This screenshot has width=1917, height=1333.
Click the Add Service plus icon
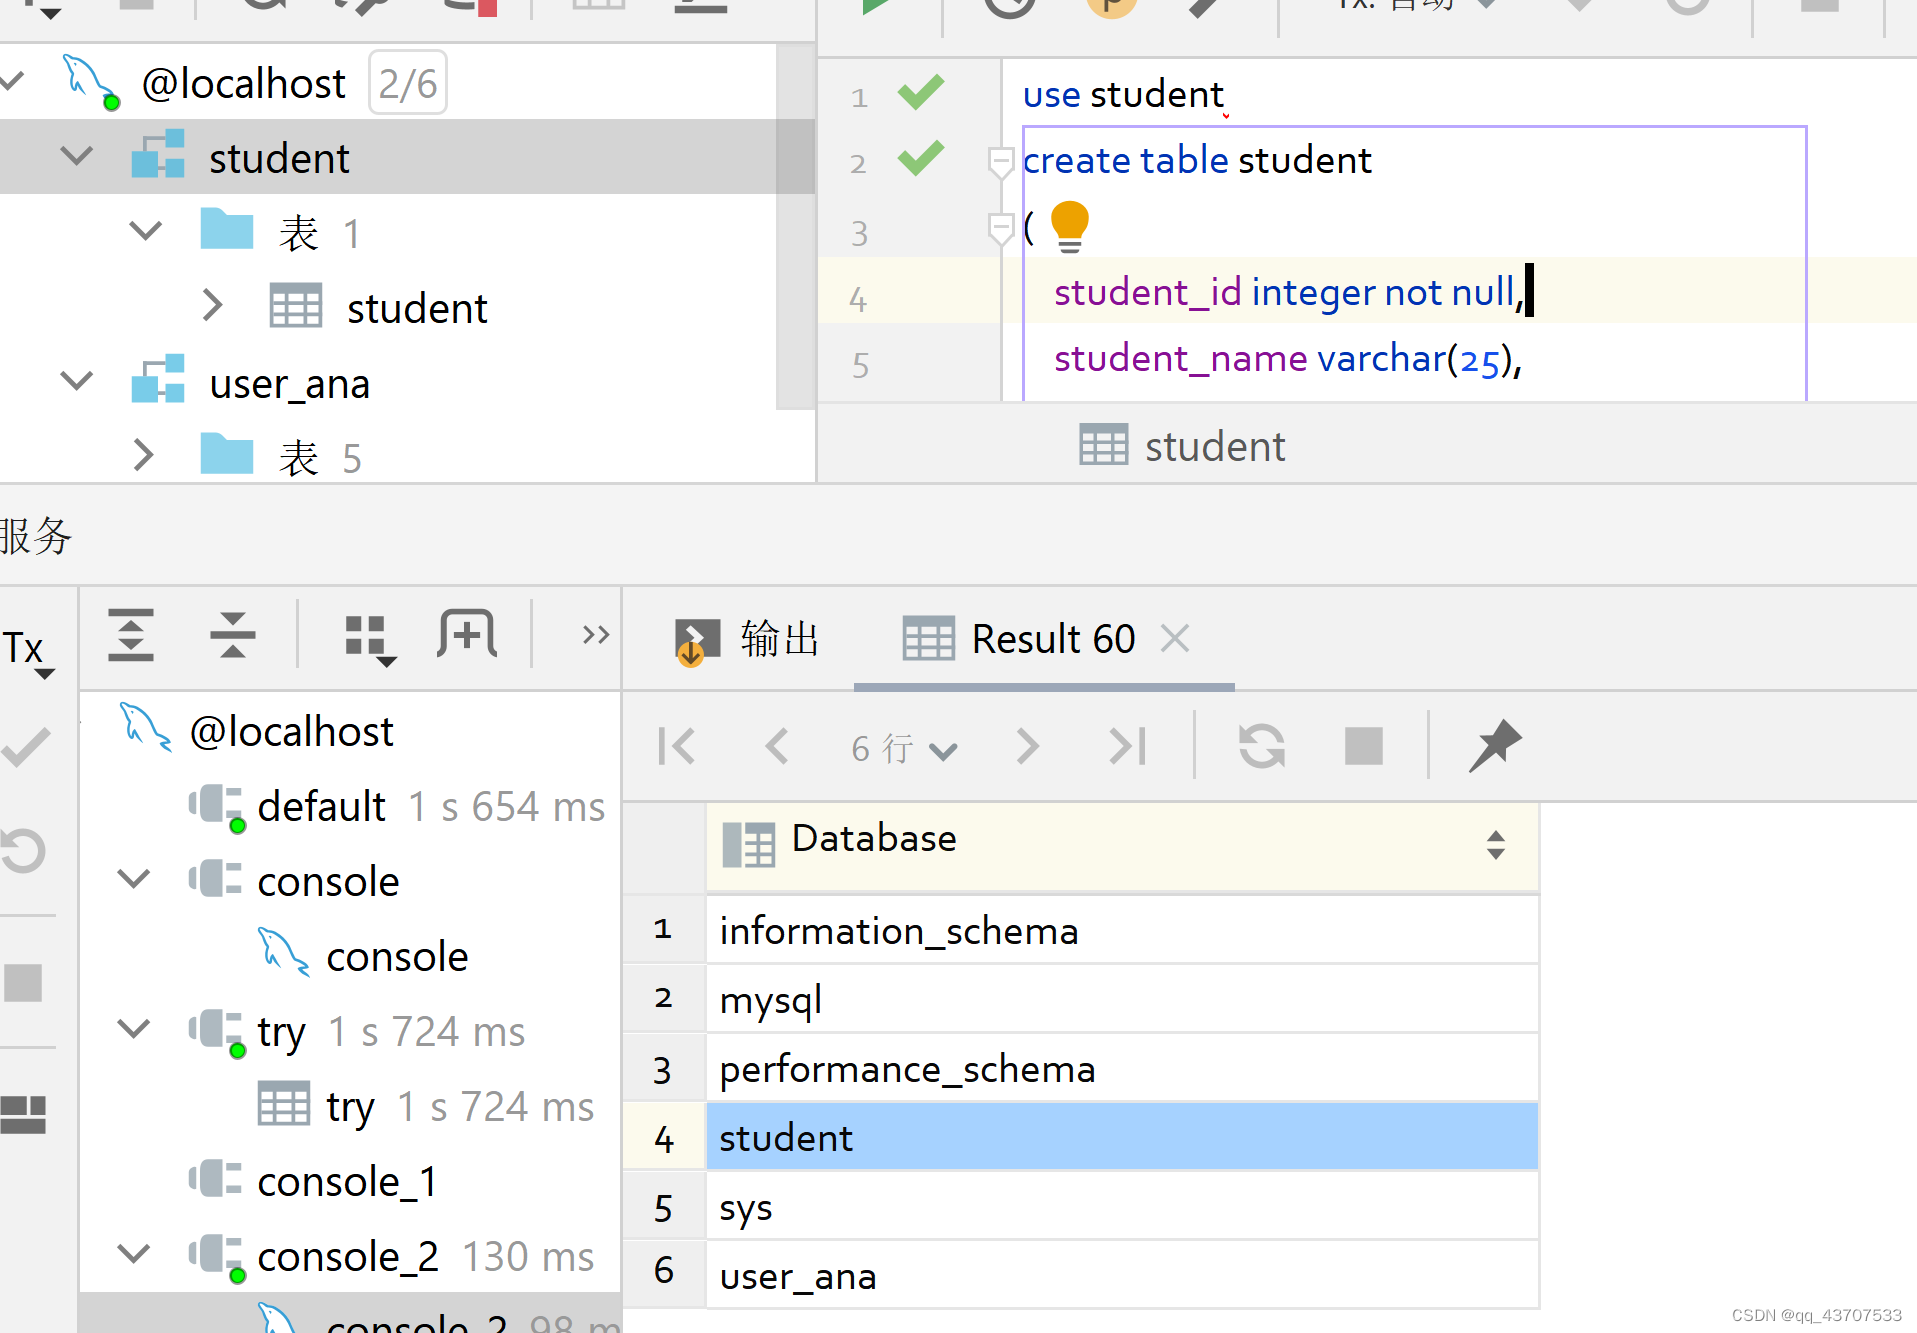pyautogui.click(x=467, y=634)
